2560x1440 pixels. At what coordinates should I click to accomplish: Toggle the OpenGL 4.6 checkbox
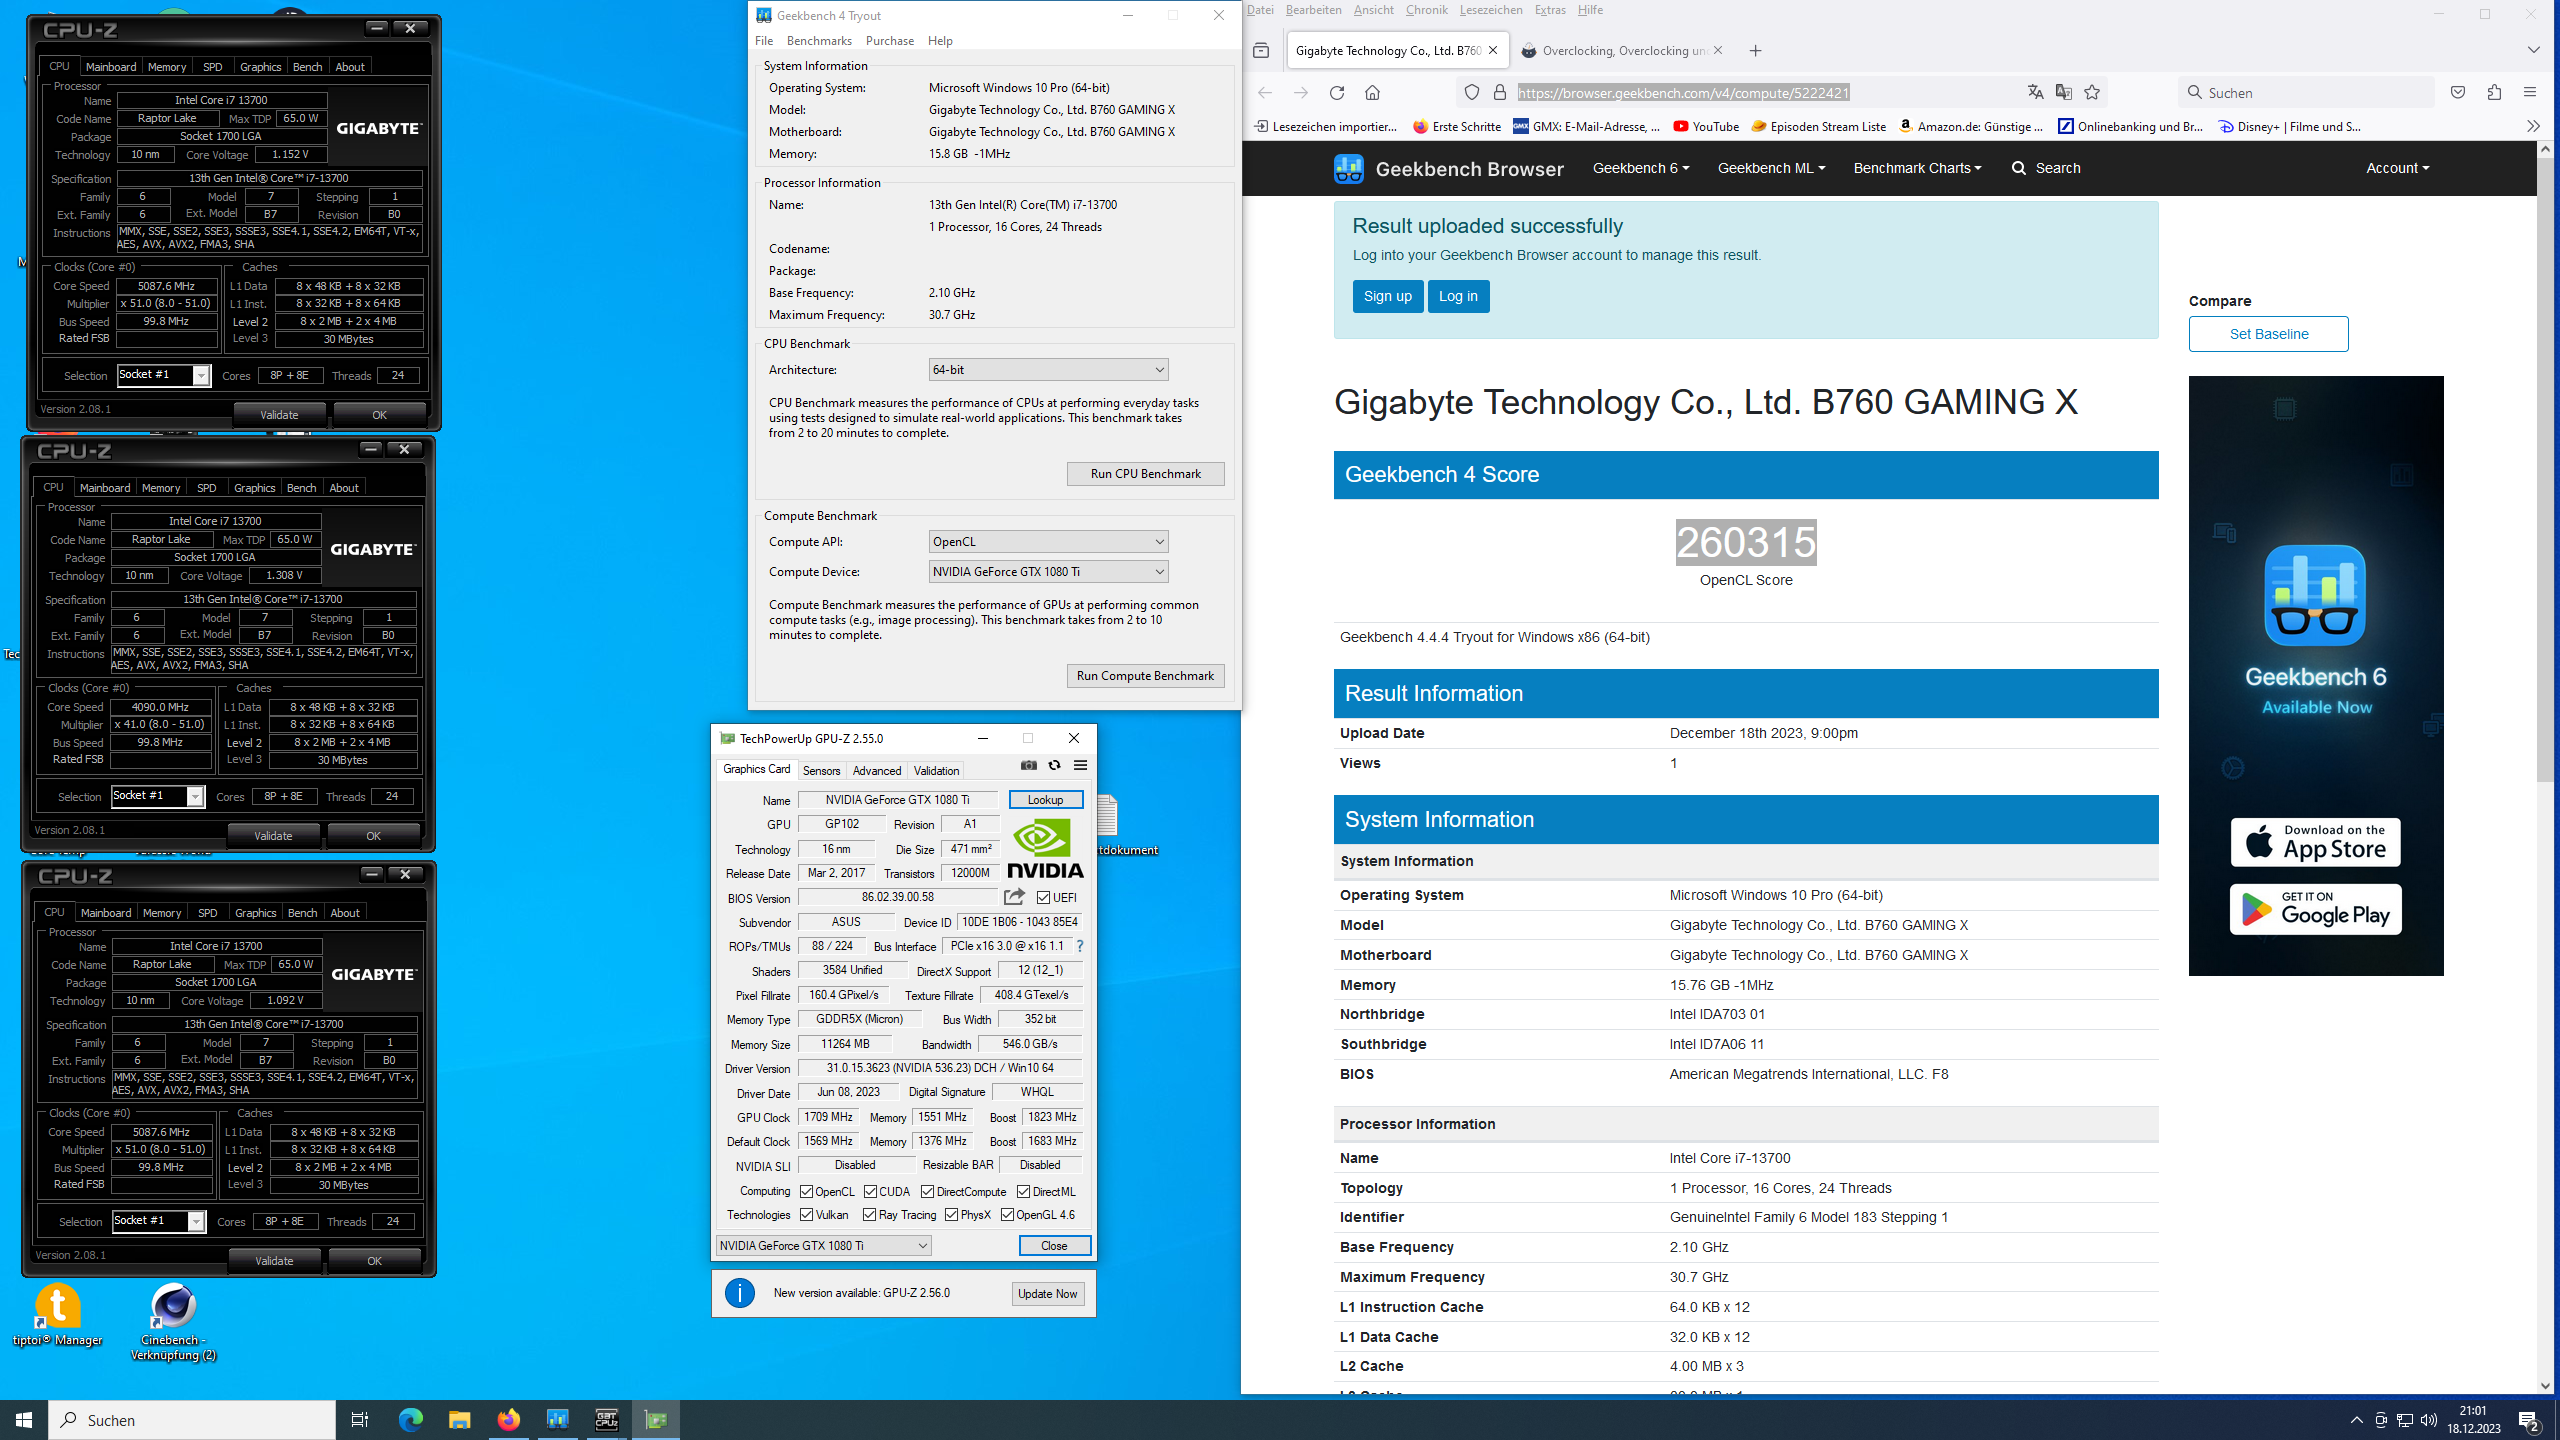click(1007, 1215)
